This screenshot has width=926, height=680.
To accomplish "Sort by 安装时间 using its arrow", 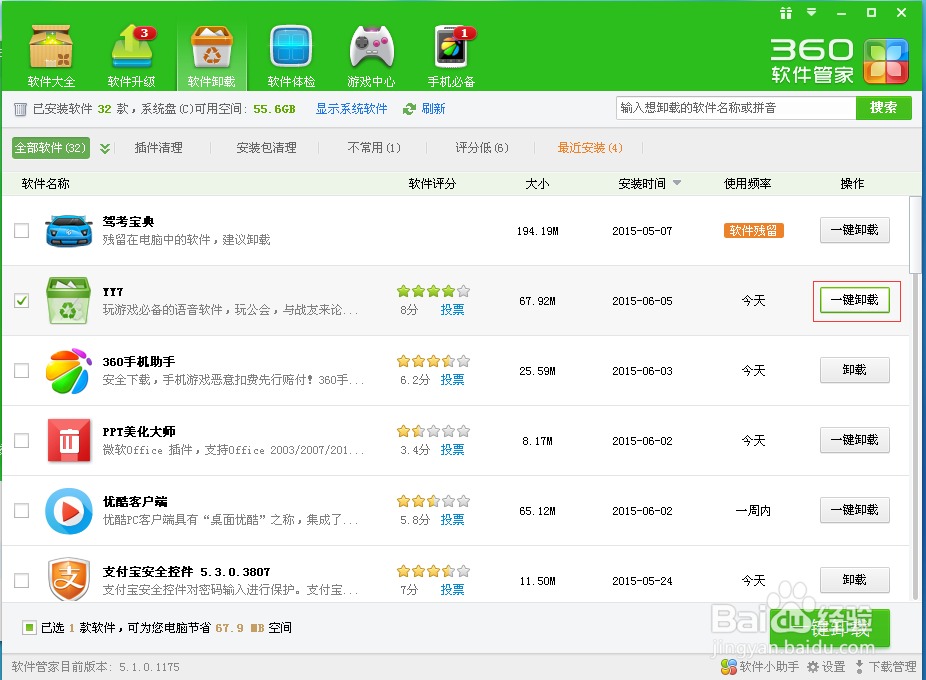I will pyautogui.click(x=677, y=183).
